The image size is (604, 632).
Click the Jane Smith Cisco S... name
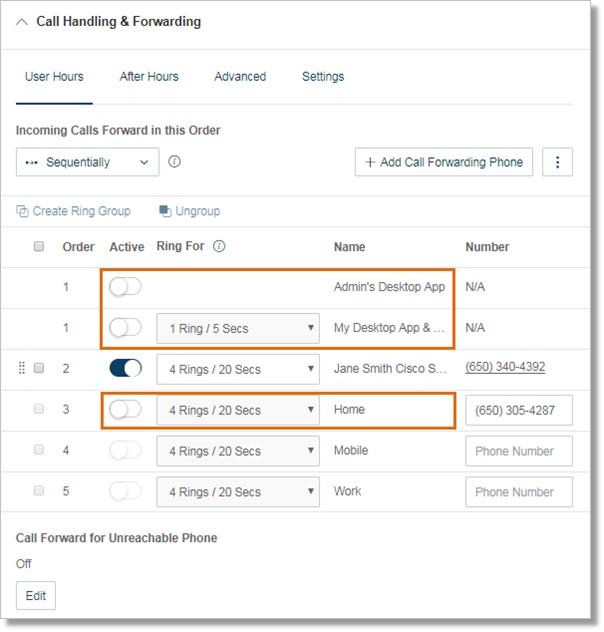(390, 368)
